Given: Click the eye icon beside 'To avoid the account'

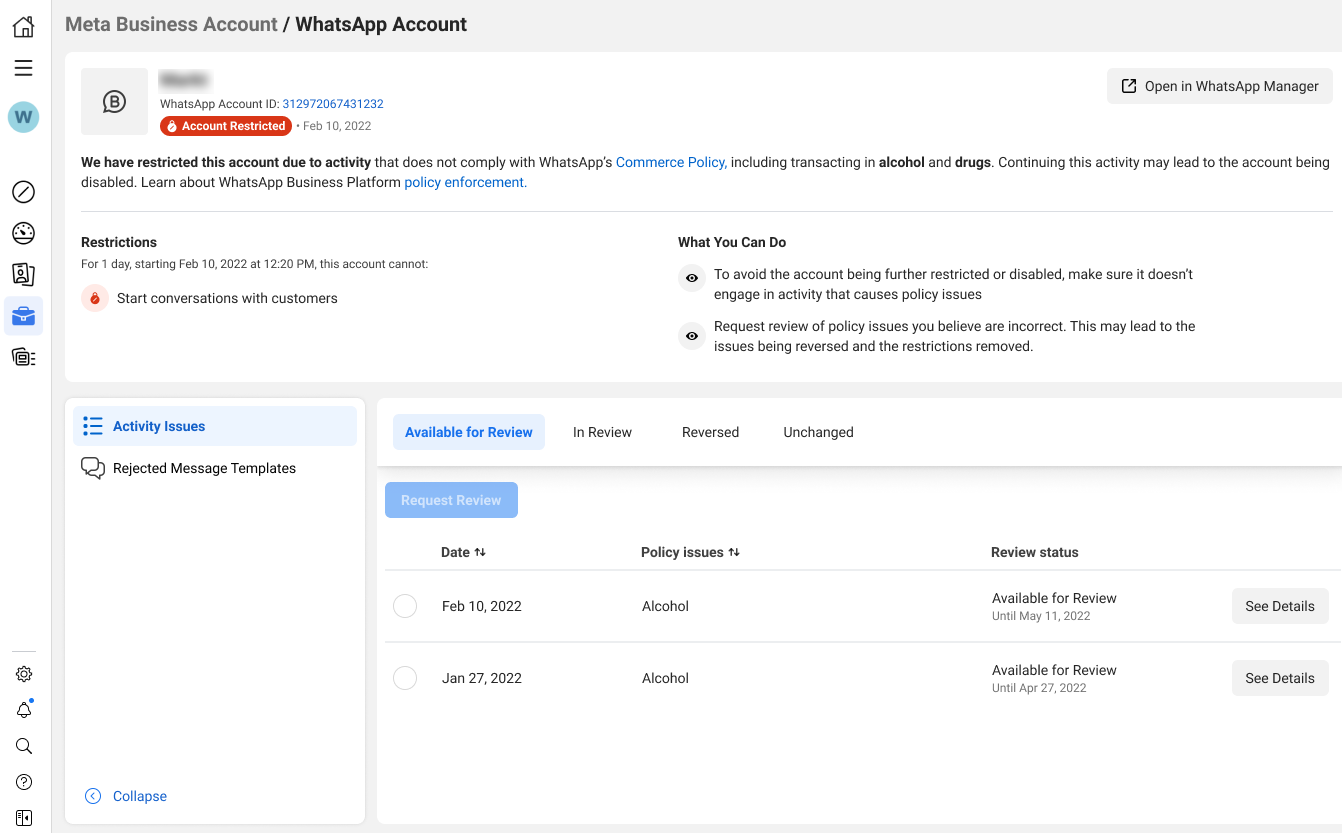Looking at the screenshot, I should click(692, 278).
